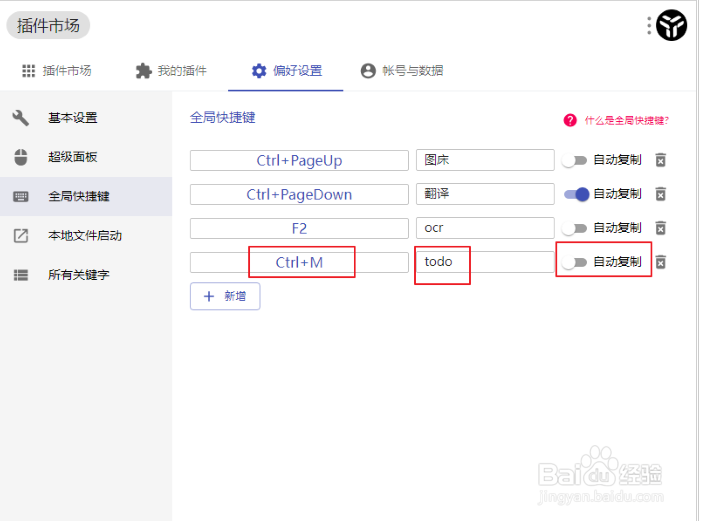Screen dimensions: 702x521
Task: Go to the 帐号与数据 tab
Action: click(x=402, y=71)
